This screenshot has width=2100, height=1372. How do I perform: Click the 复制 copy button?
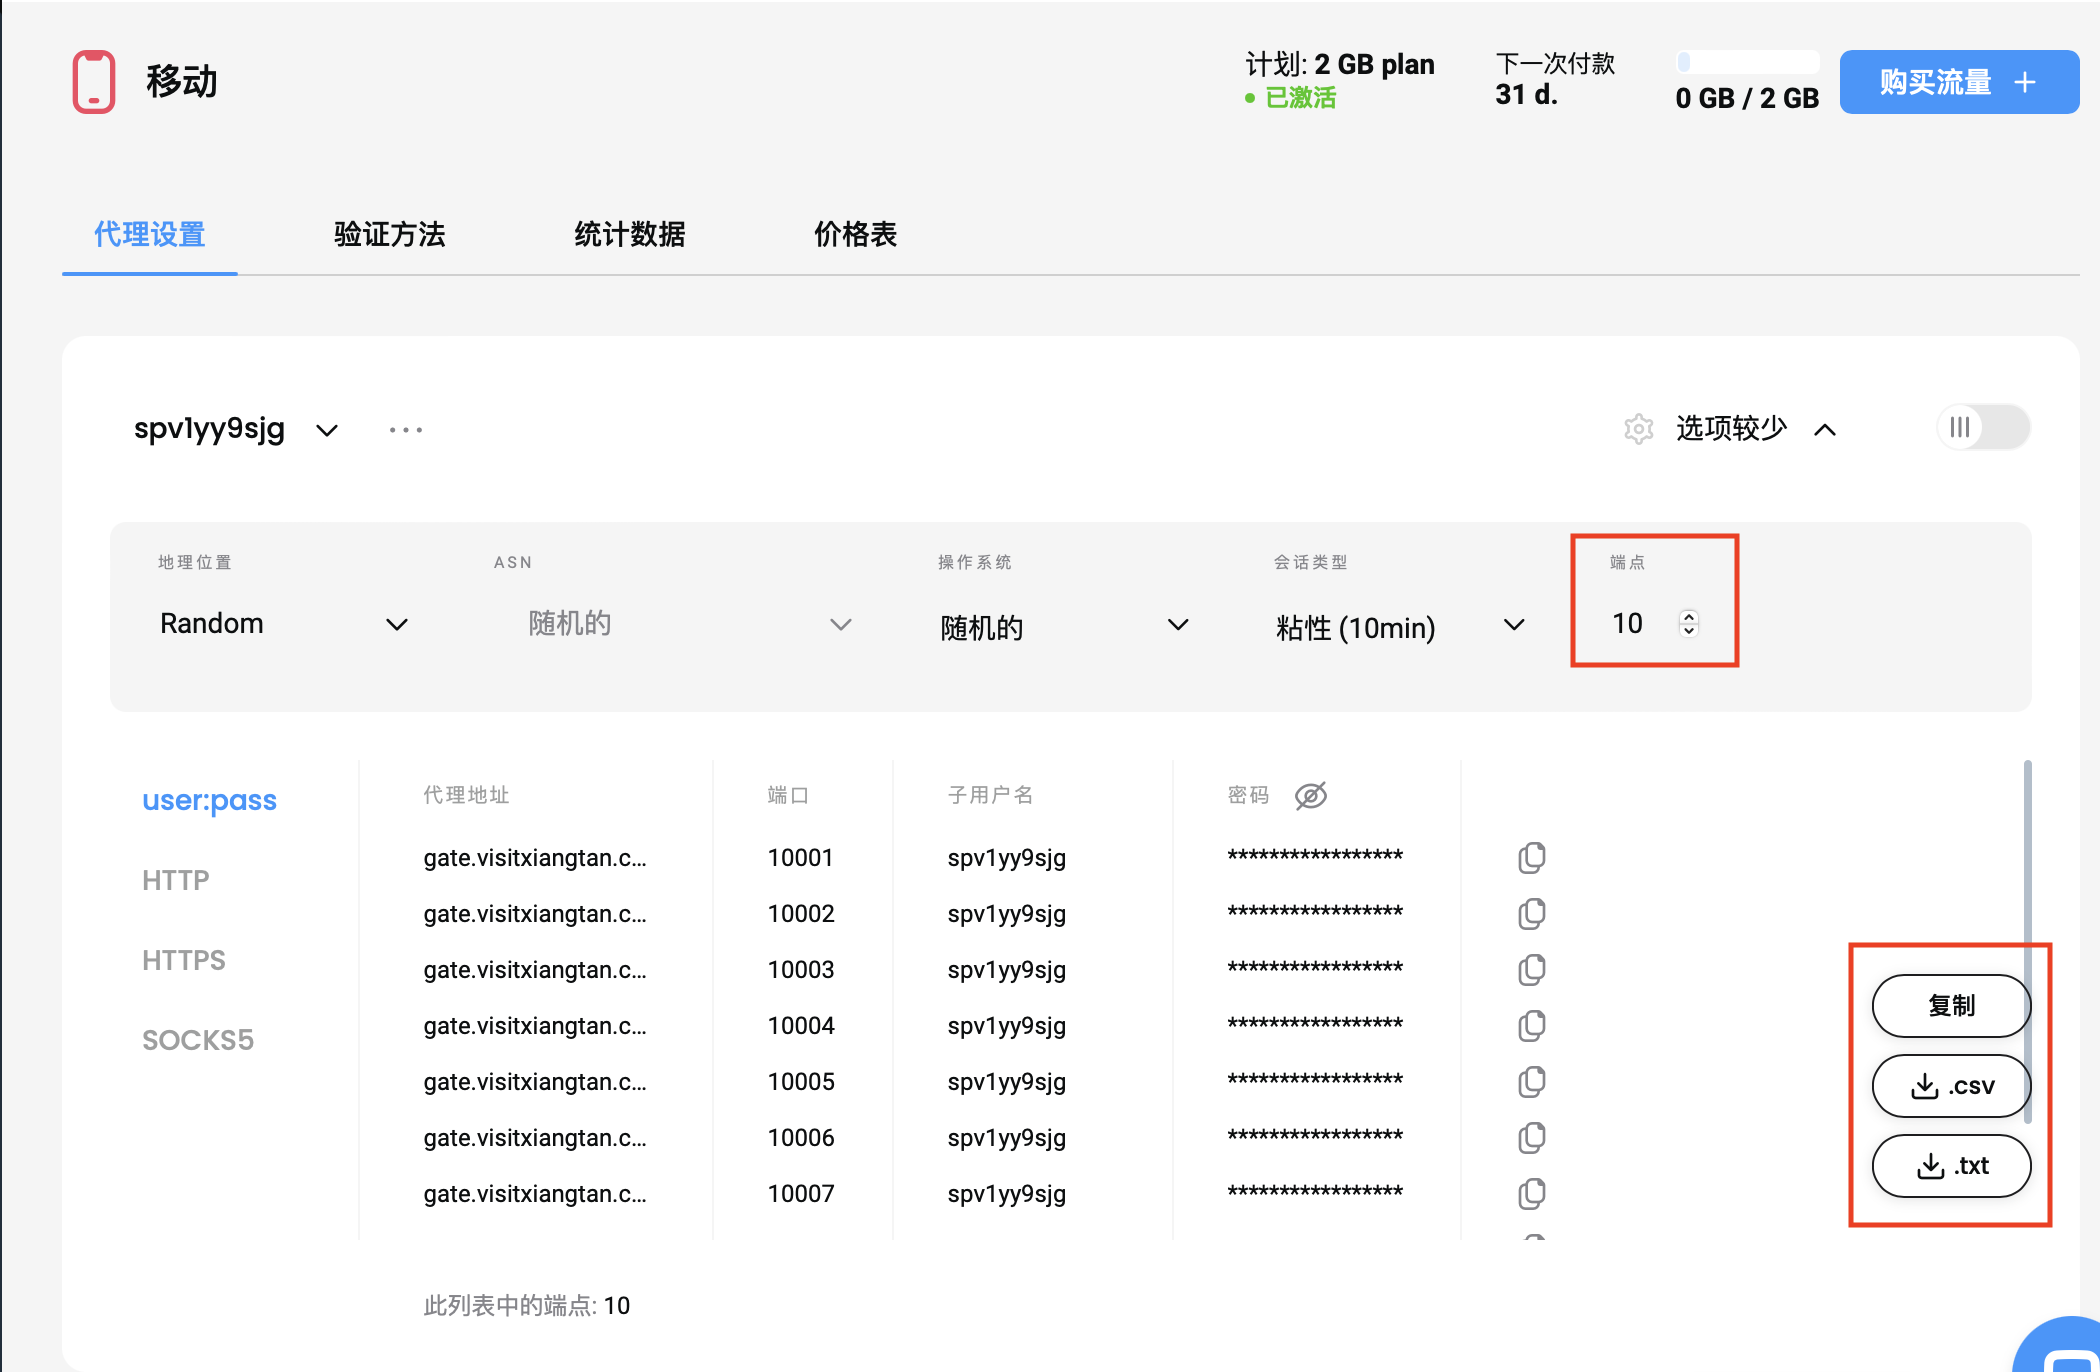tap(1951, 1006)
